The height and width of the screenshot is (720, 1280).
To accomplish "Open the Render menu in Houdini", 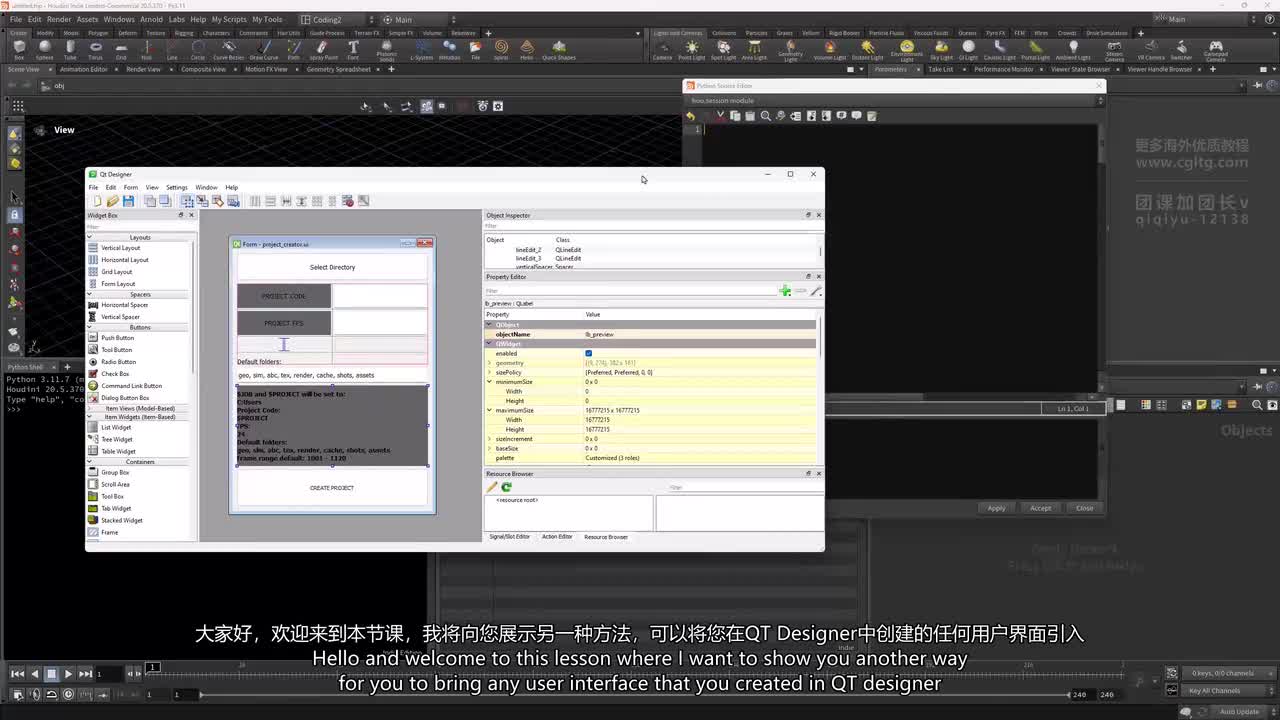I will click(59, 19).
